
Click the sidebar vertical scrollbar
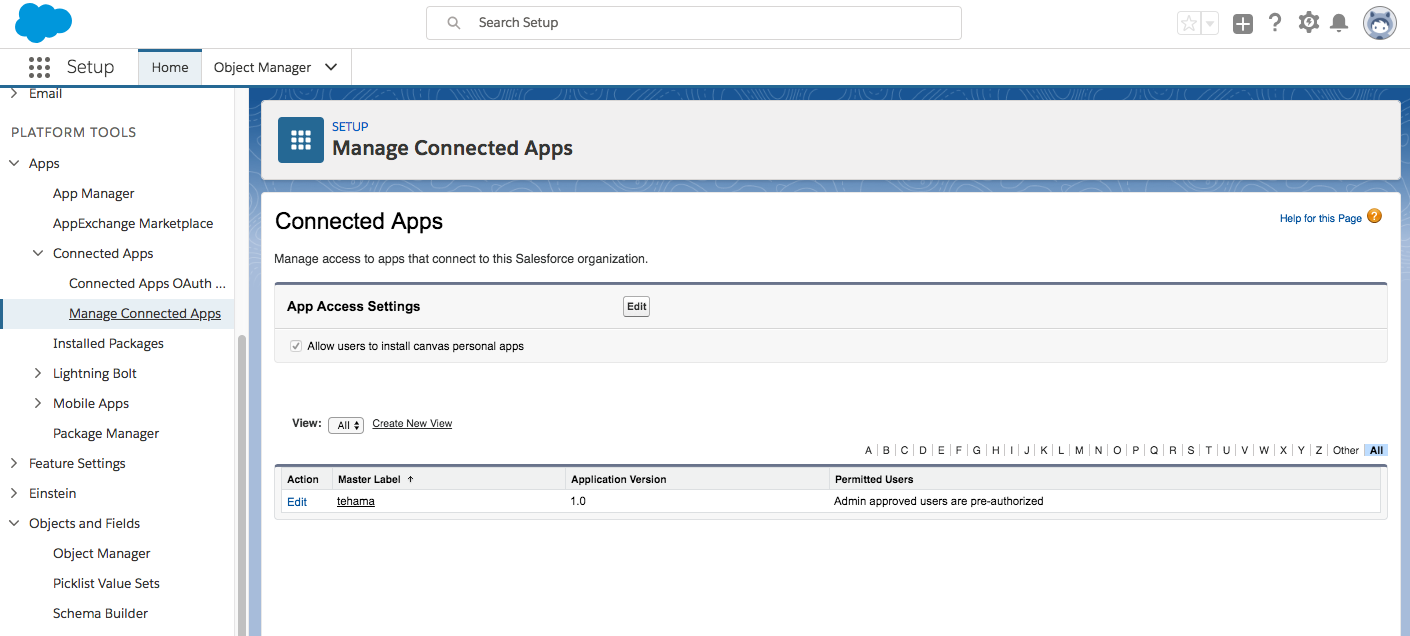241,485
